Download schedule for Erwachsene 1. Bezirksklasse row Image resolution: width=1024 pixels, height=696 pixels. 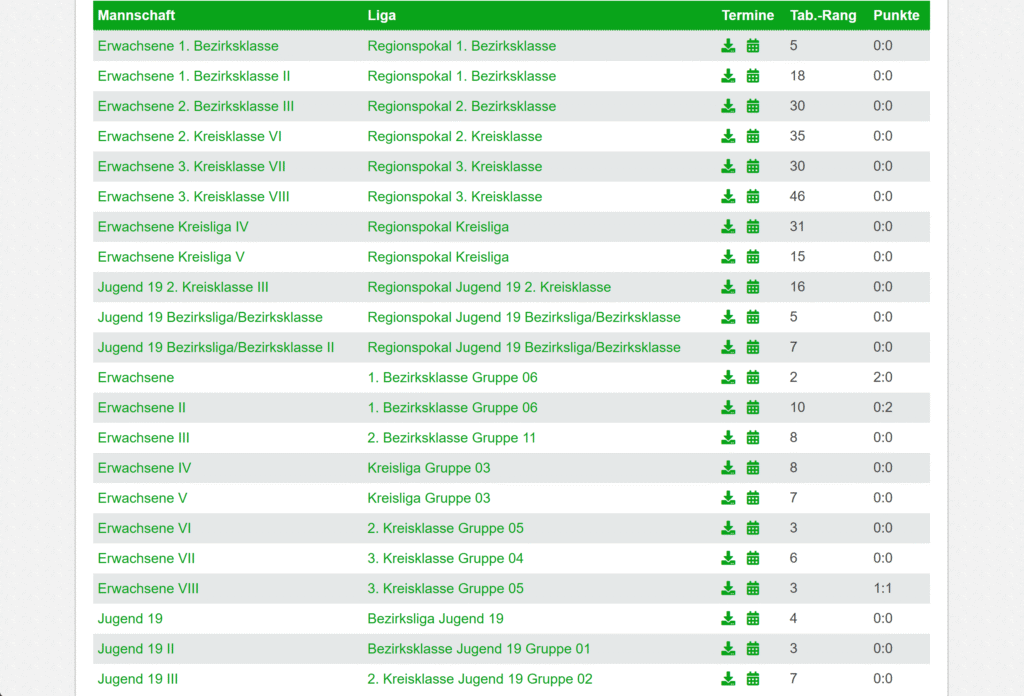(728, 46)
